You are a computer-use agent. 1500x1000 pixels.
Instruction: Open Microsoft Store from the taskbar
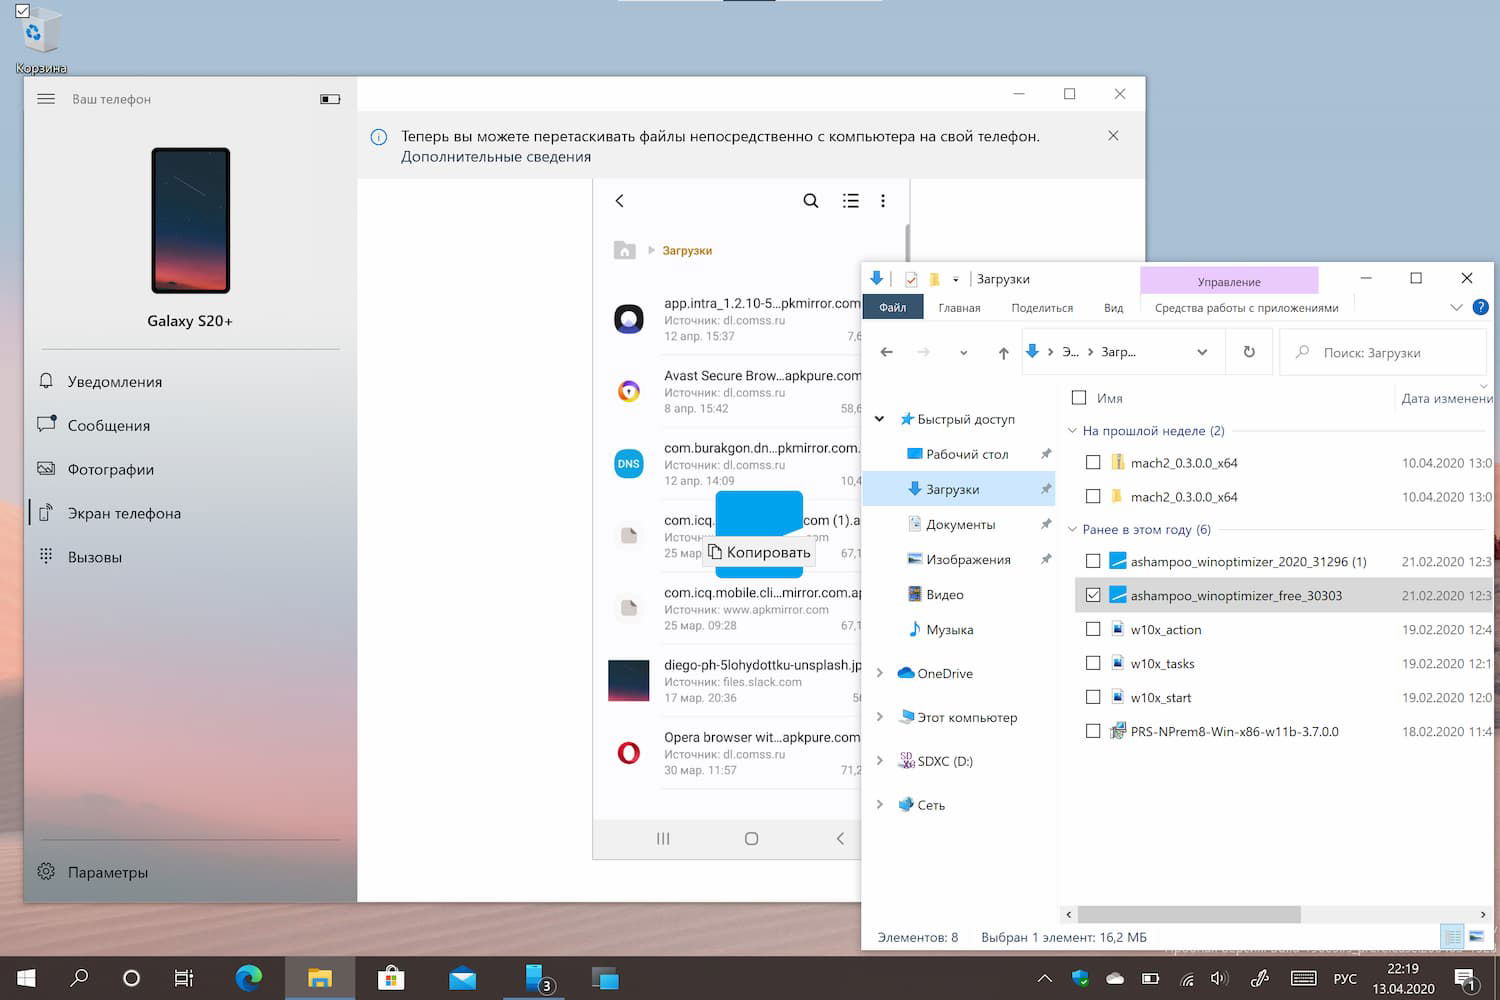(x=391, y=977)
